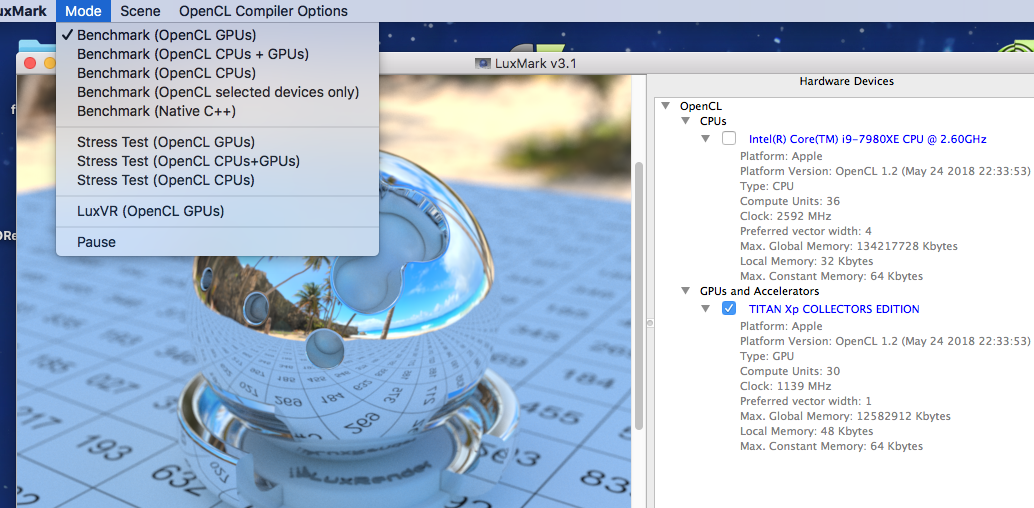1034x508 pixels.
Task: Click the Hardware Devices panel header
Action: pyautogui.click(x=846, y=81)
